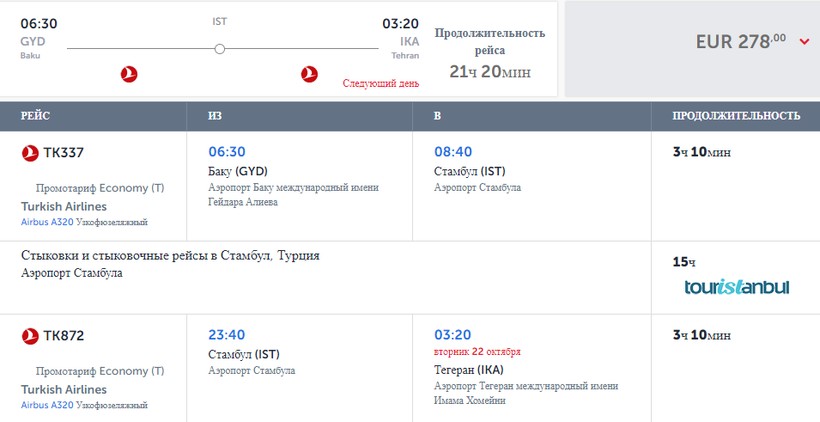Image resolution: width=820 pixels, height=422 pixels.
Task: Click the Turkish Airlines name under TK872
Action: (62, 390)
